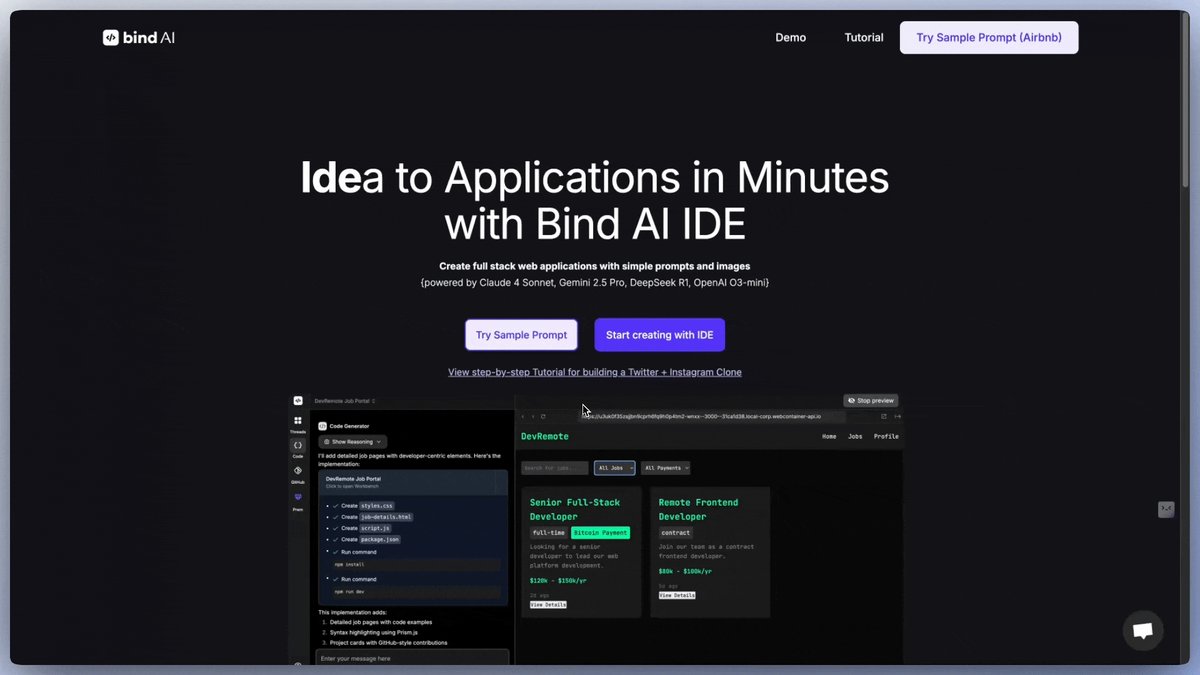
Task: Open the GitHub icon in IDE sidebar
Action: (x=298, y=473)
